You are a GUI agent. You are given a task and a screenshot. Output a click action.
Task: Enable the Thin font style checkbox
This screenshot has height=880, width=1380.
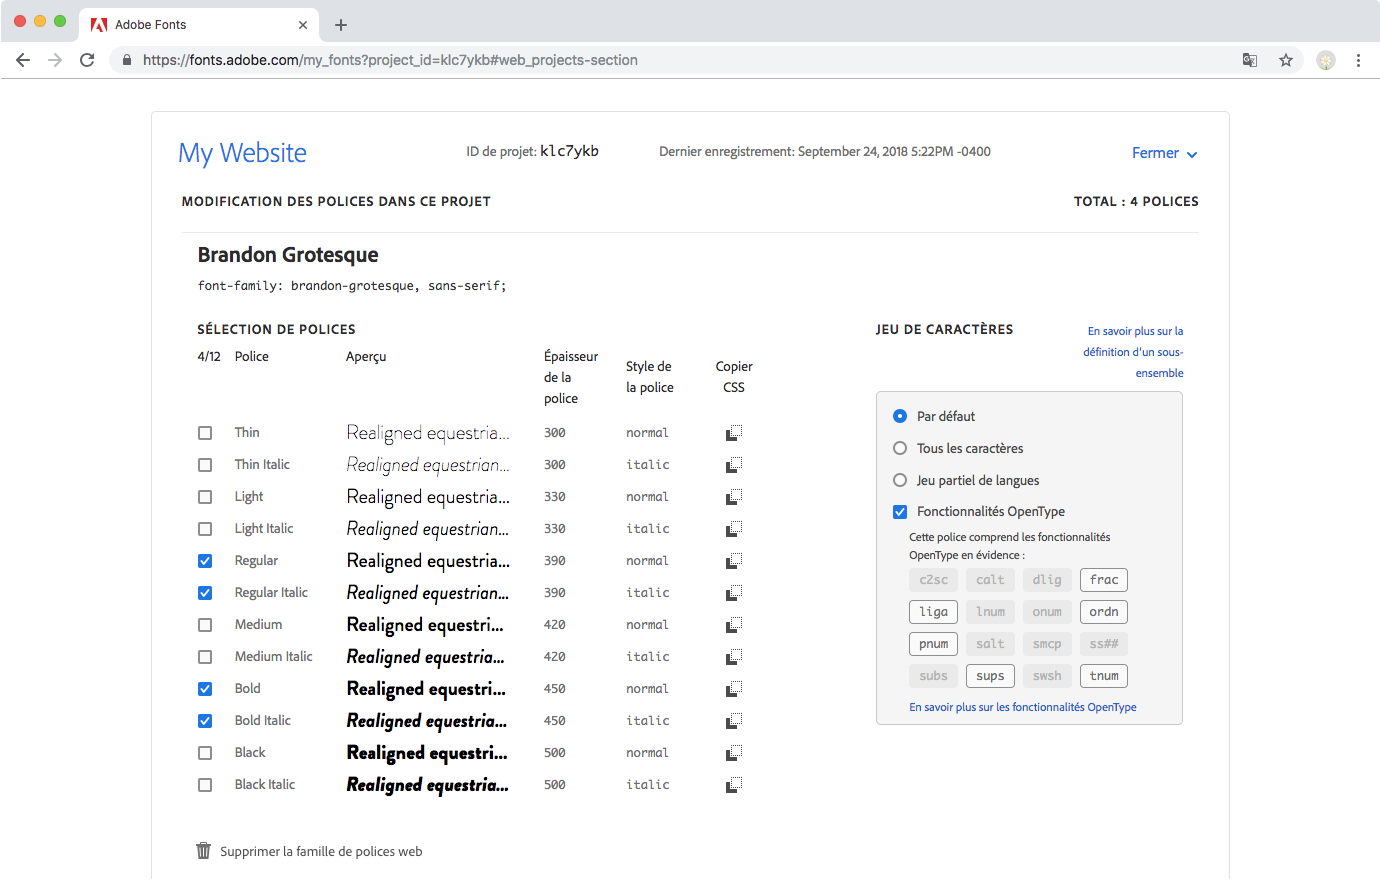point(205,432)
